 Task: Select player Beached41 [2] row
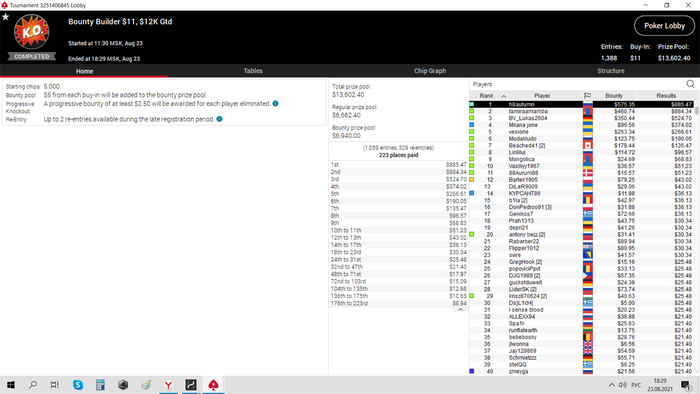click(582, 145)
